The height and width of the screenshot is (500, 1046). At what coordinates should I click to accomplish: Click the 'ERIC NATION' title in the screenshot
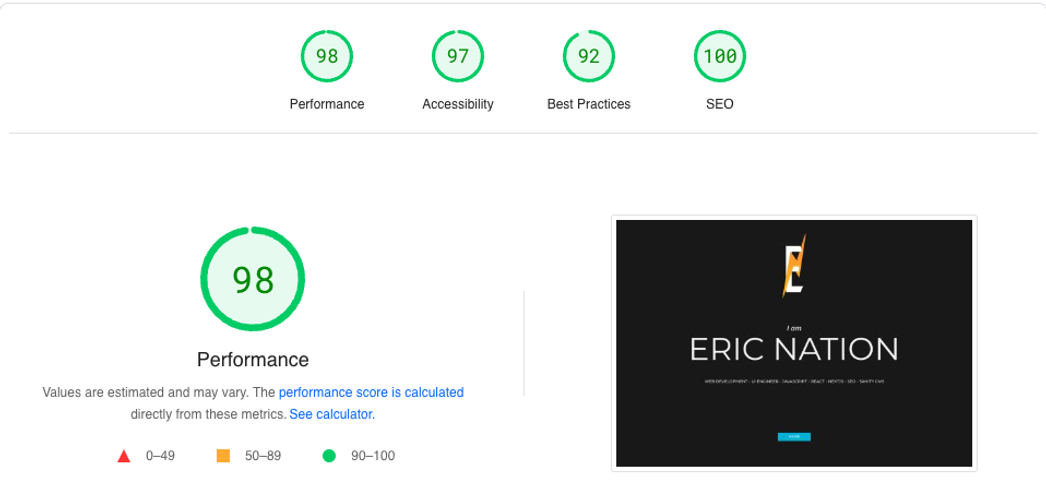tap(794, 349)
